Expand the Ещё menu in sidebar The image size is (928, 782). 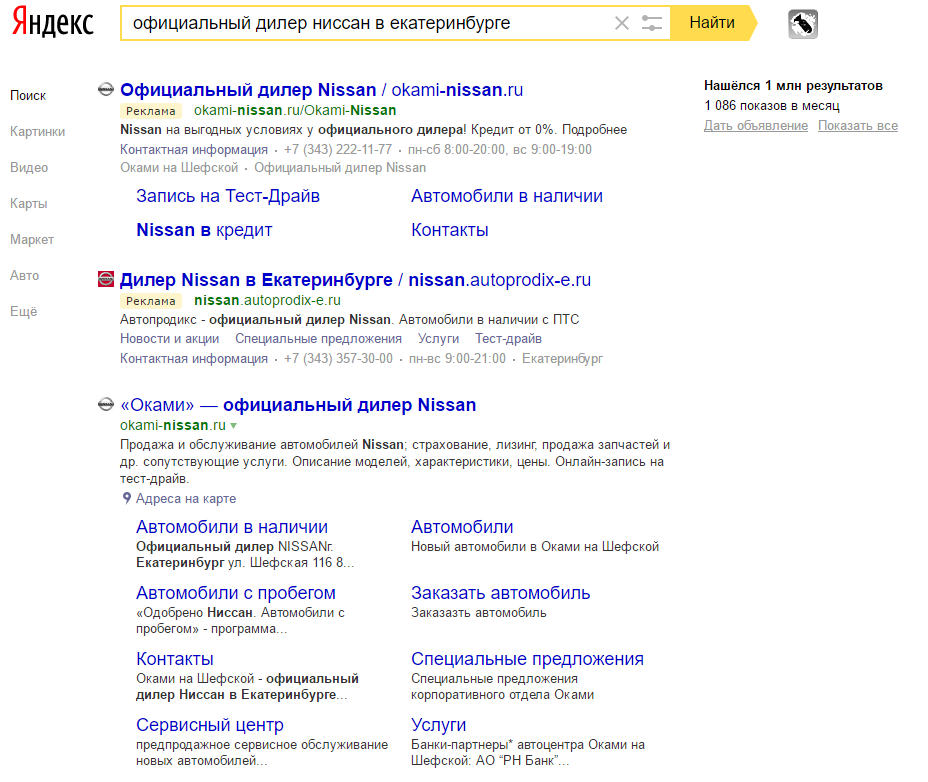(23, 312)
